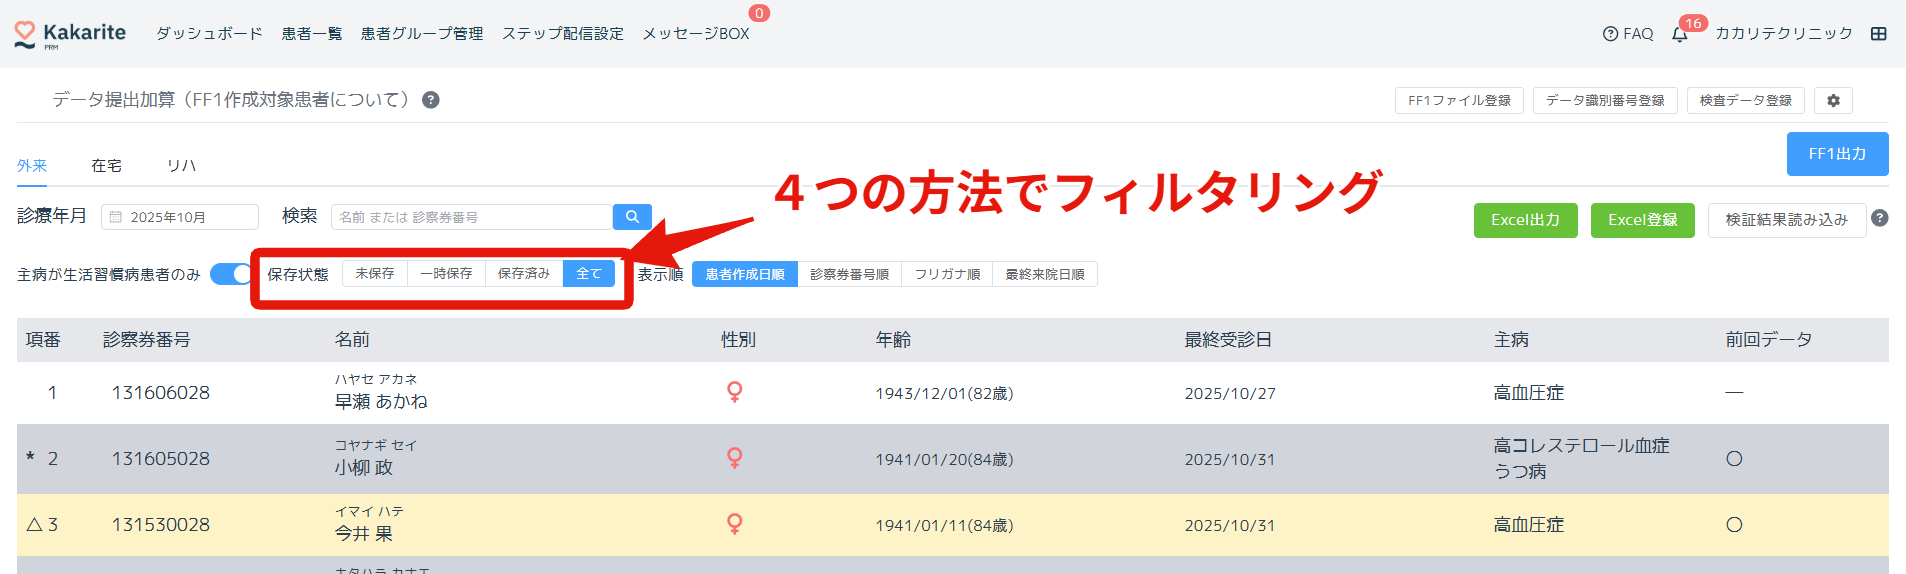Click the Kakarite heart logo

point(25,35)
